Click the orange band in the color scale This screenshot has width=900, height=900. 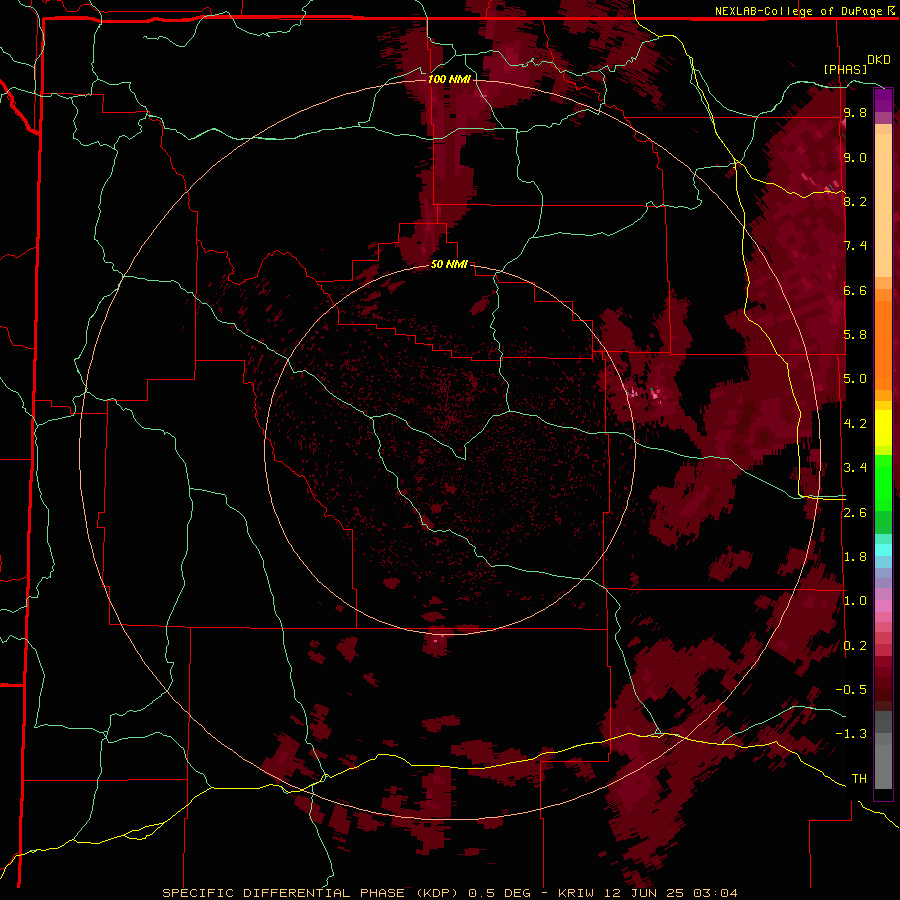(x=883, y=346)
